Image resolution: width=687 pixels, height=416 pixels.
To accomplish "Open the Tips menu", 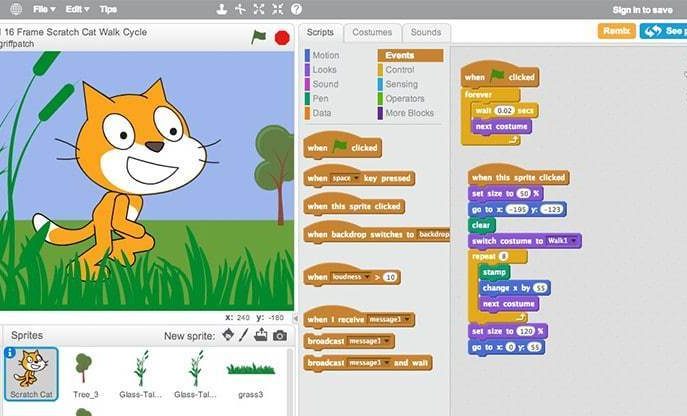I will [x=108, y=9].
